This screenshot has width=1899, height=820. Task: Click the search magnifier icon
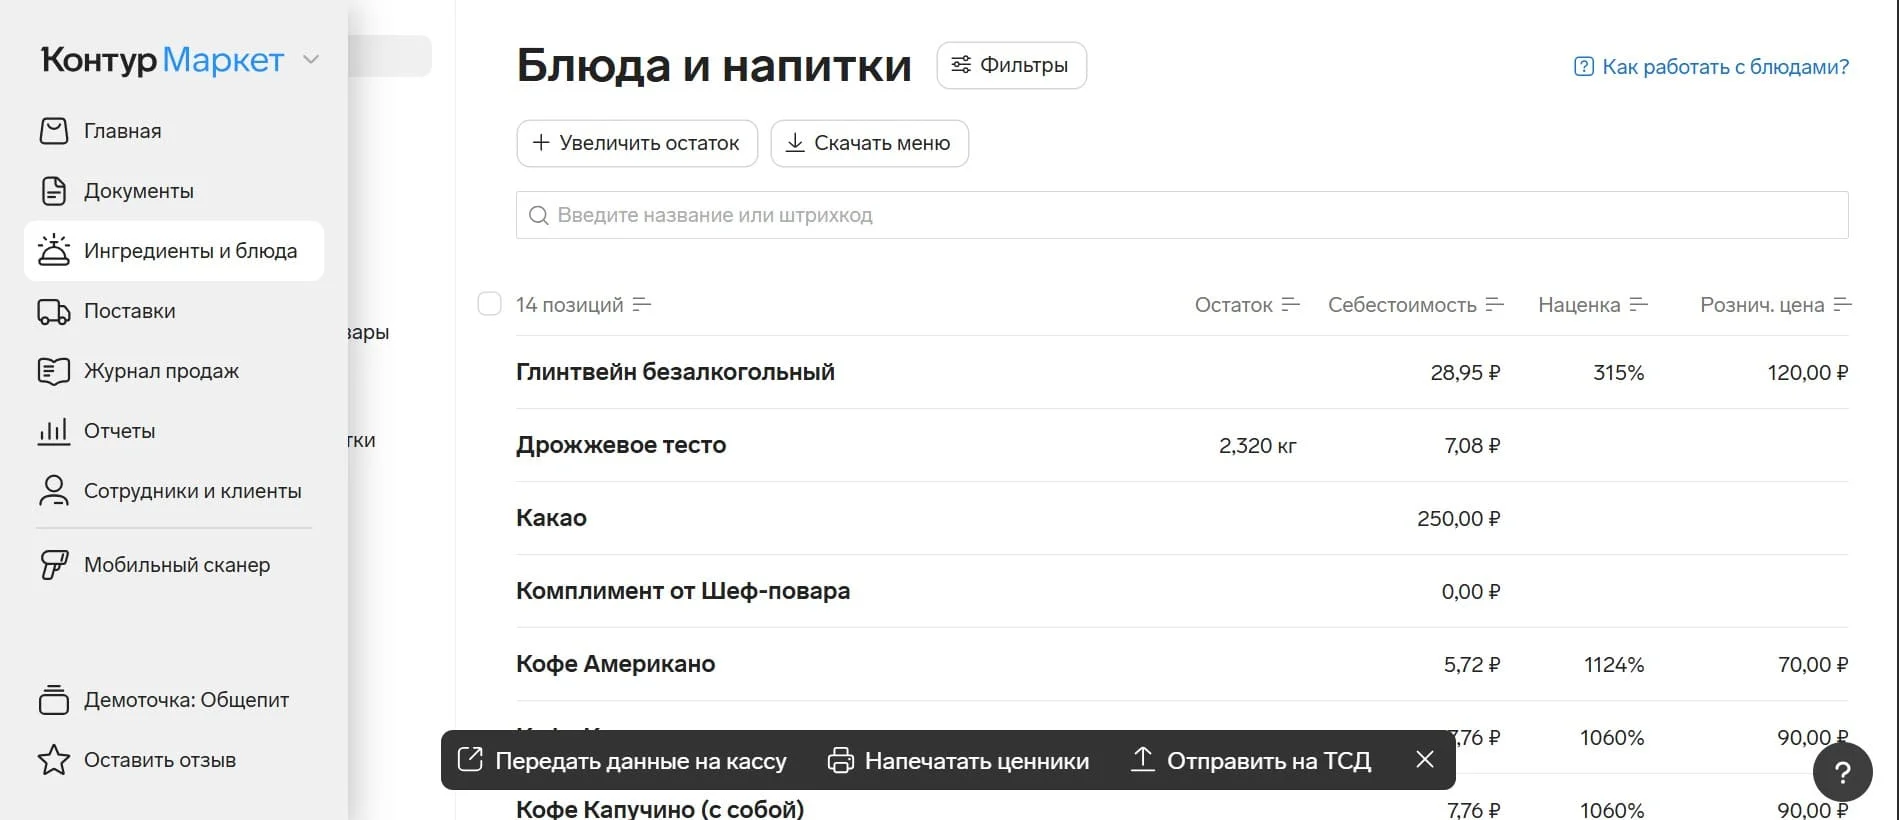[538, 215]
